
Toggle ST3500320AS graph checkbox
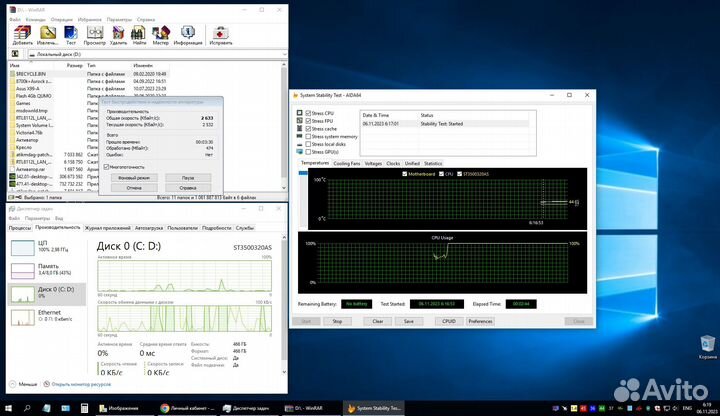pos(459,174)
